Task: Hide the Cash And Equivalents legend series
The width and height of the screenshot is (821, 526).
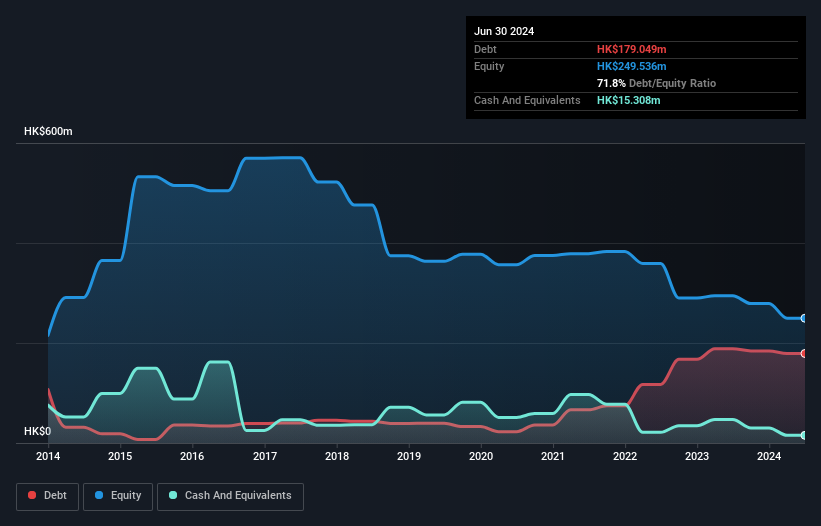Action: 229,495
